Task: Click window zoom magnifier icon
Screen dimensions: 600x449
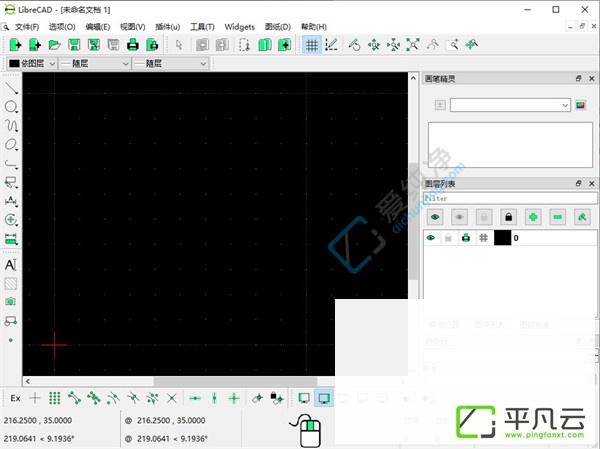Action: (x=453, y=45)
